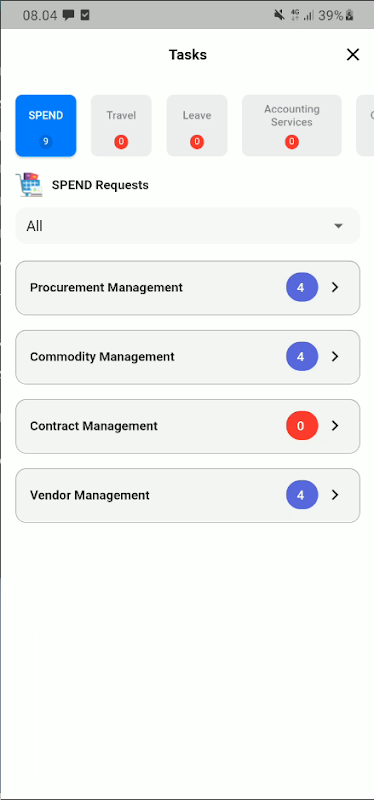
Task: Close the Tasks screen with X icon
Action: 353,55
